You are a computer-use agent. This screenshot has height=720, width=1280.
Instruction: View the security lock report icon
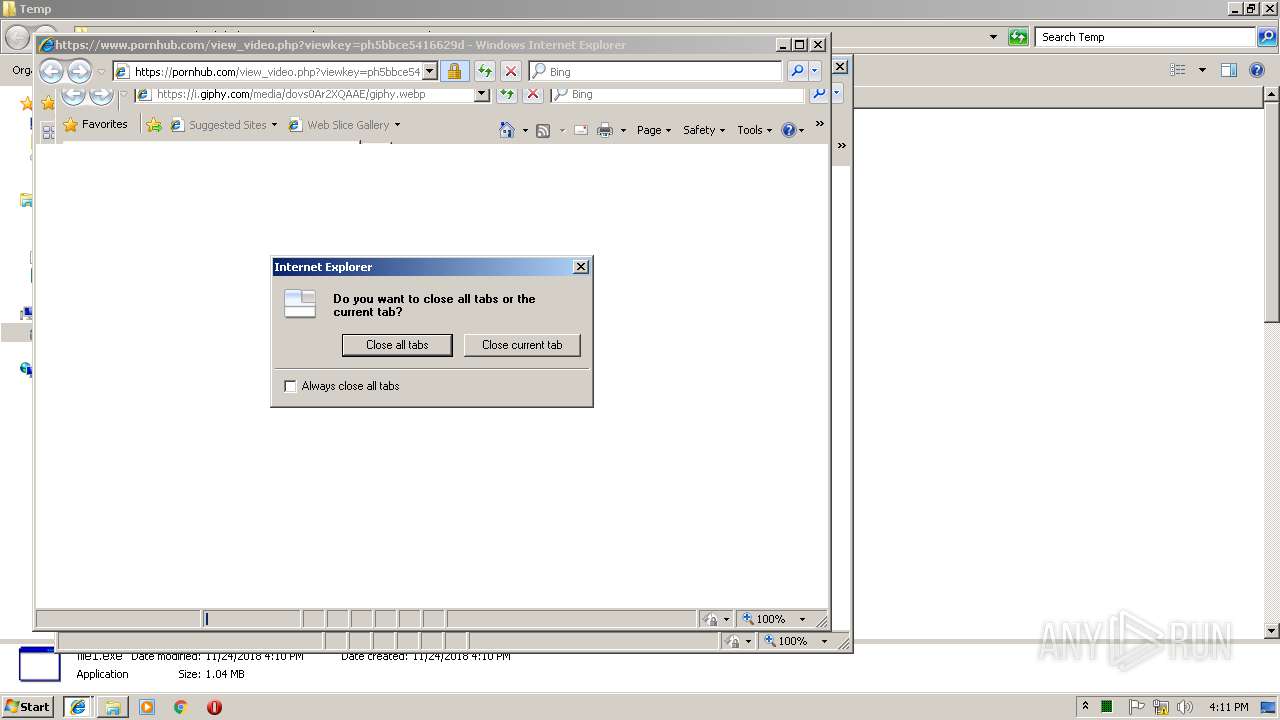[454, 72]
